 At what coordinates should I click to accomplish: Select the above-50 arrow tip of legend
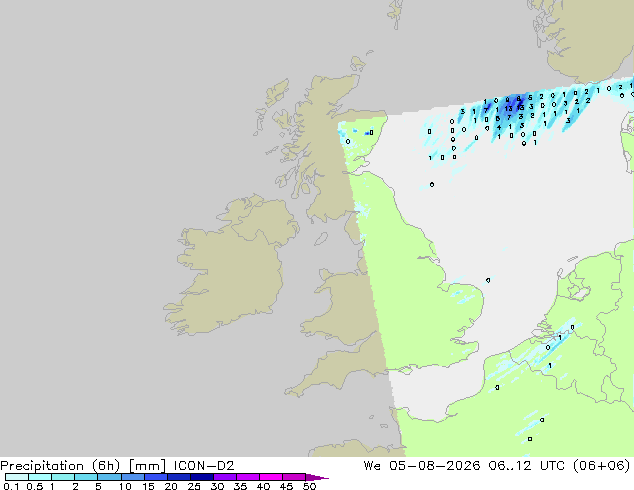click(x=317, y=477)
